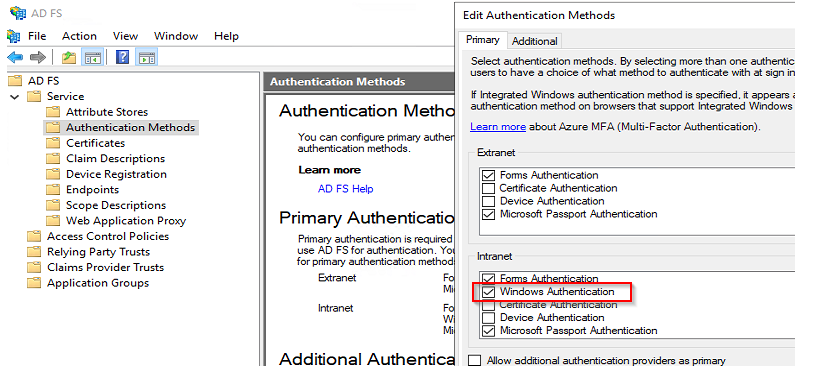
Task: Follow the Learn more Azure MFA link
Action: pyautogui.click(x=498, y=127)
